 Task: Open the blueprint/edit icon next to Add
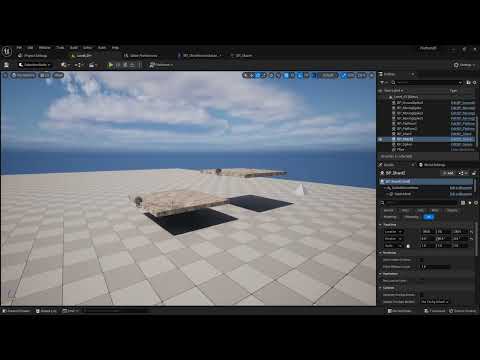(463, 173)
